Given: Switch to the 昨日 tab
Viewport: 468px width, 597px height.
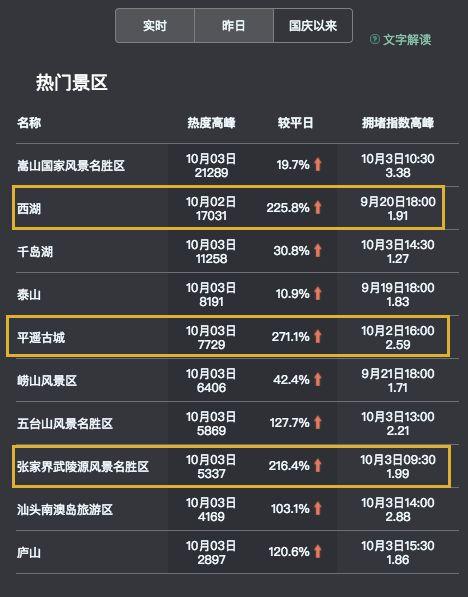Looking at the screenshot, I should click(x=234, y=26).
